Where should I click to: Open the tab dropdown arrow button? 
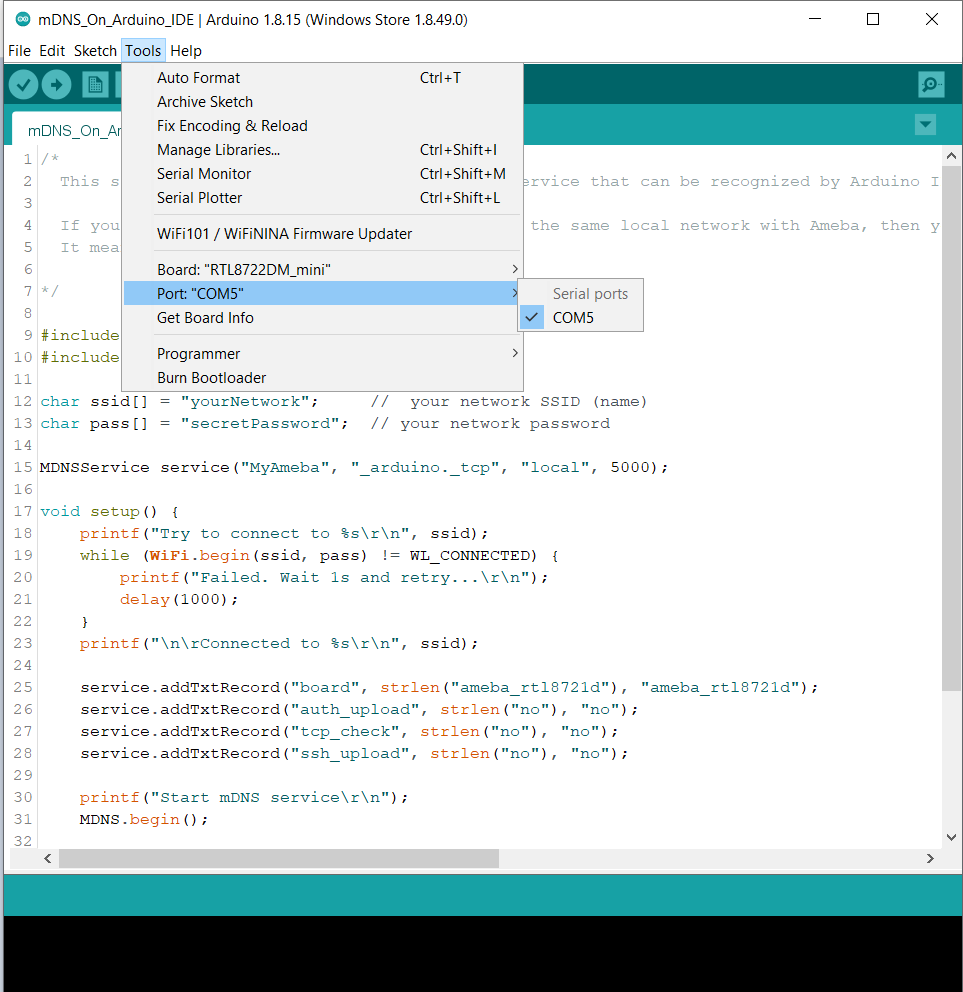click(x=925, y=125)
